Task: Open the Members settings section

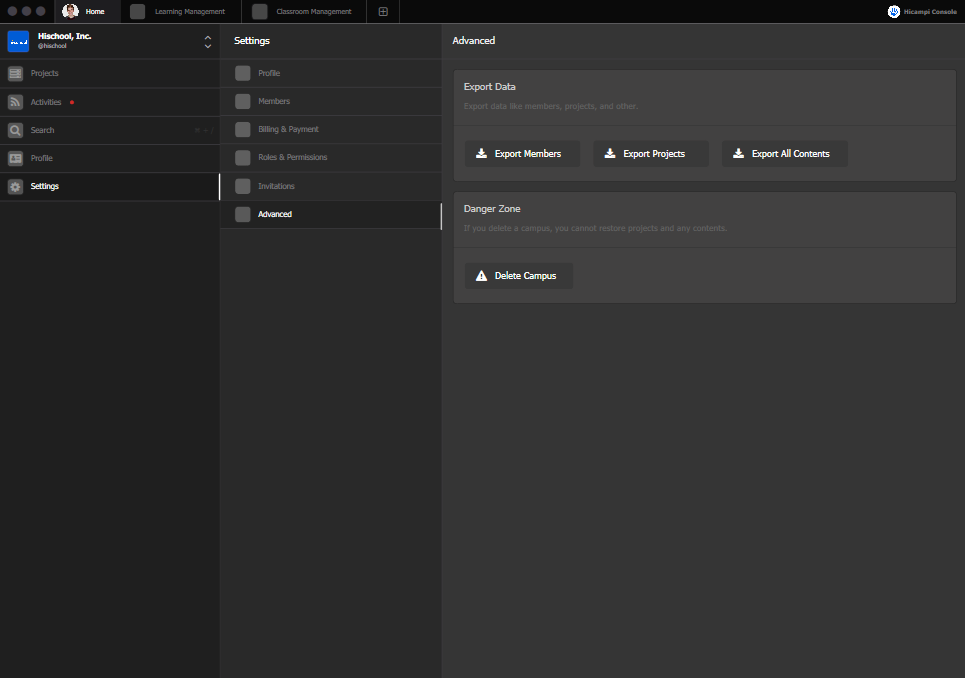Action: (273, 101)
